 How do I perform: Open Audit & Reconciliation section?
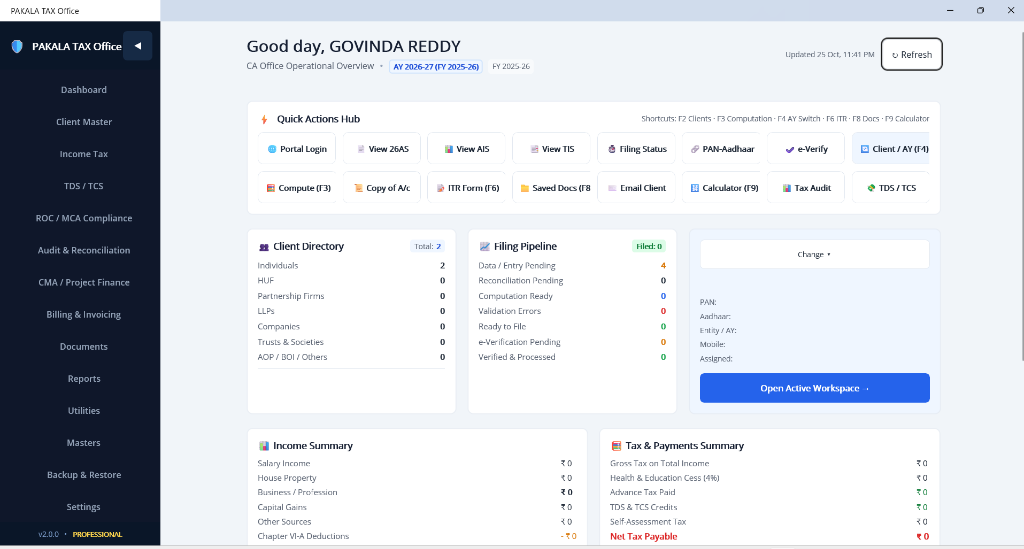(x=84, y=250)
